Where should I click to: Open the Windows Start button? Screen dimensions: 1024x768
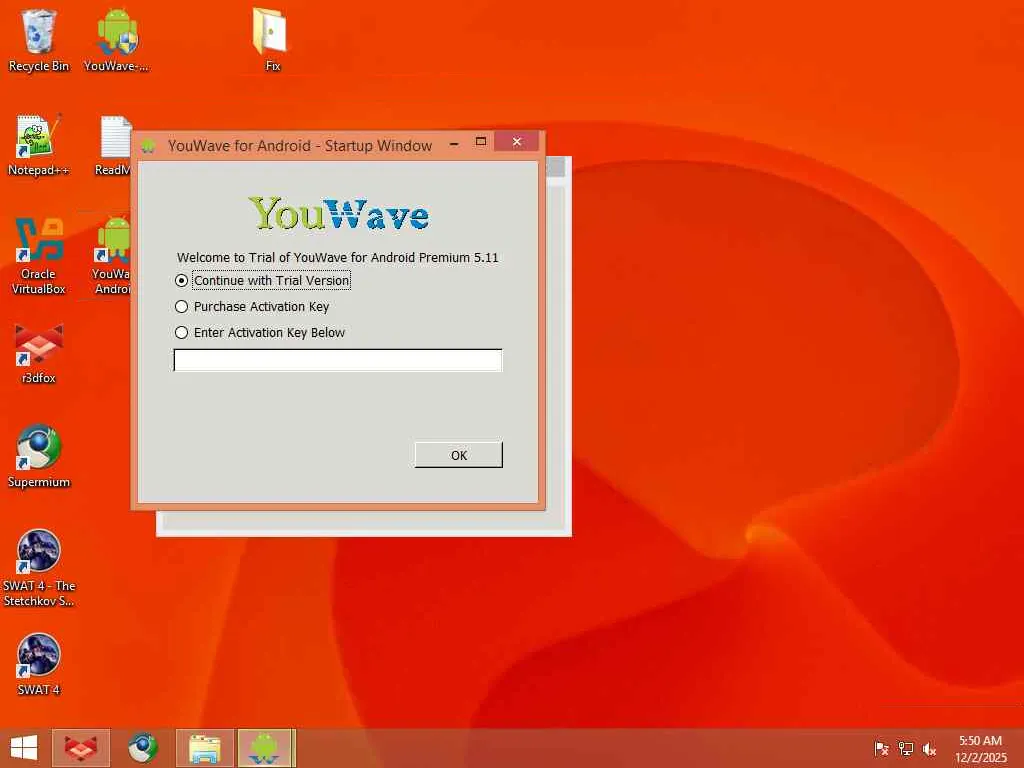click(24, 748)
